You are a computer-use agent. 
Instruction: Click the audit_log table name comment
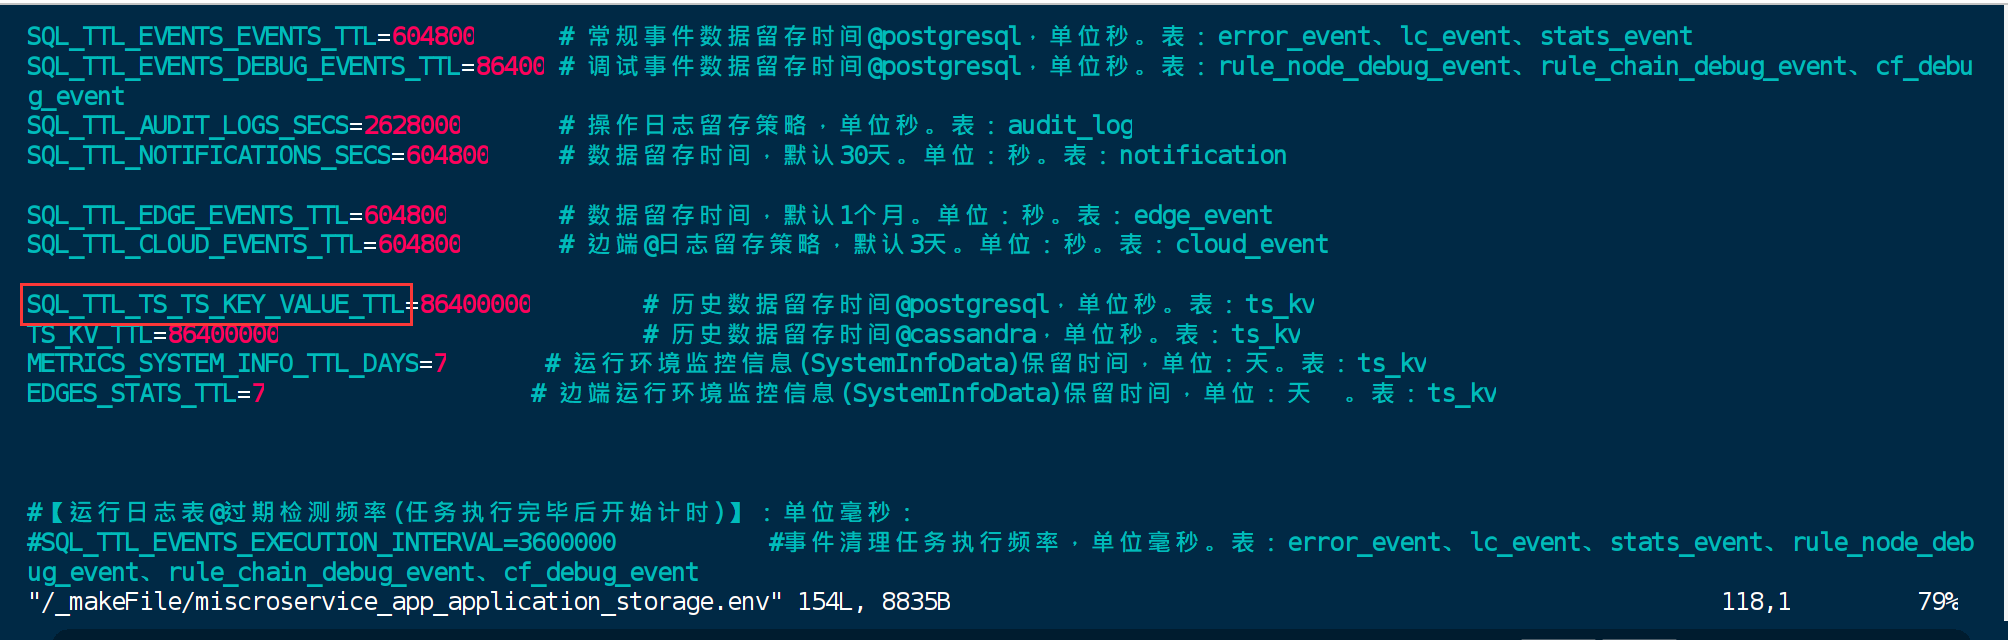pos(1070,126)
